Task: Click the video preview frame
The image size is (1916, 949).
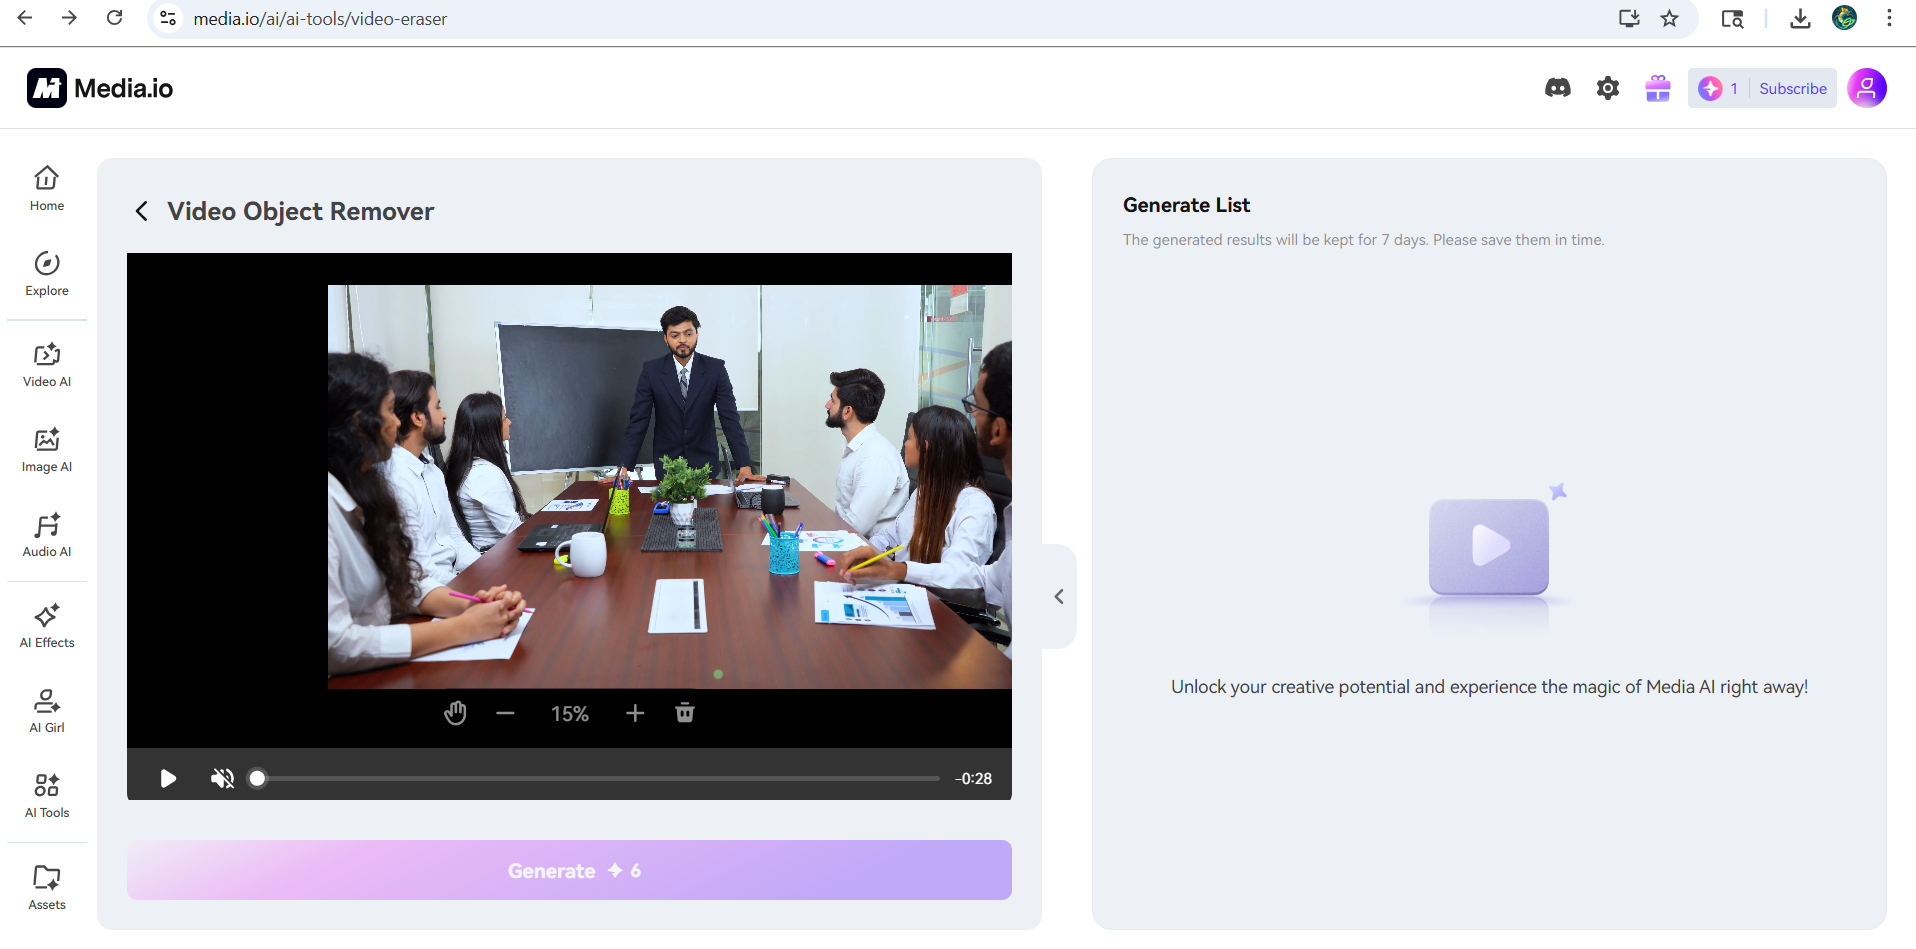Action: tap(670, 487)
